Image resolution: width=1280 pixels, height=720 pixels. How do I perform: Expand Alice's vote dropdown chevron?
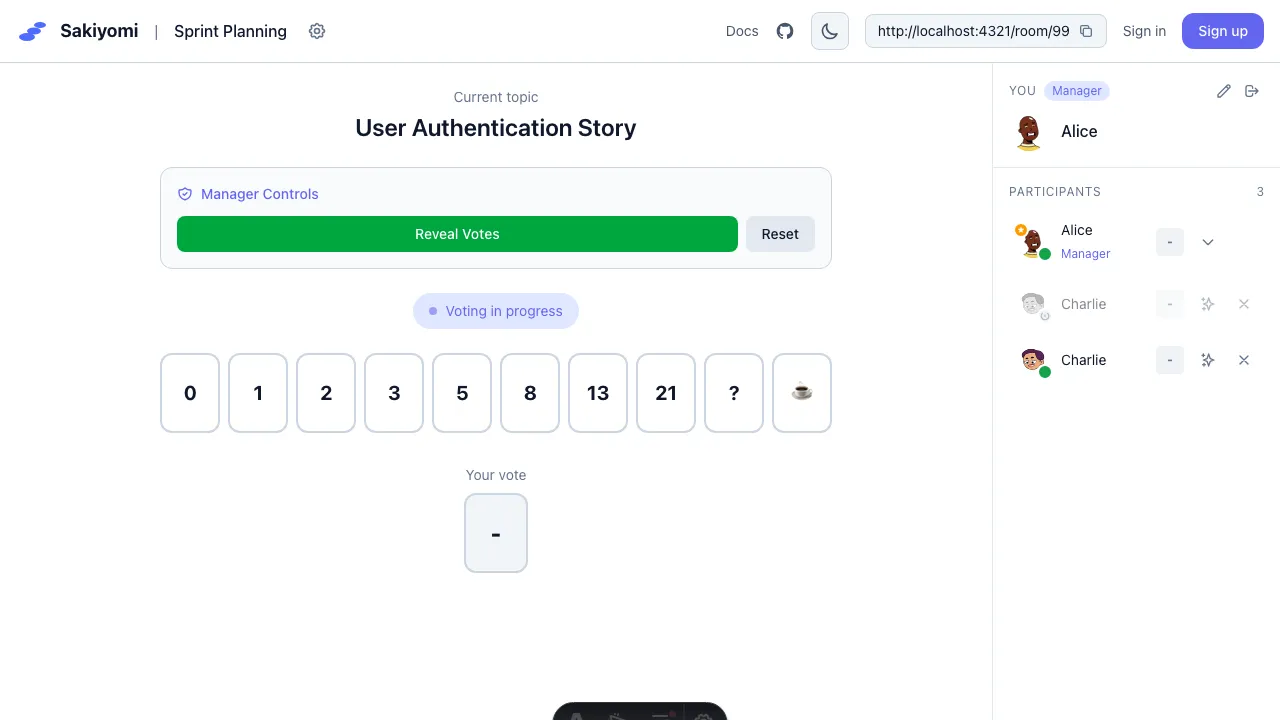pyautogui.click(x=1208, y=242)
